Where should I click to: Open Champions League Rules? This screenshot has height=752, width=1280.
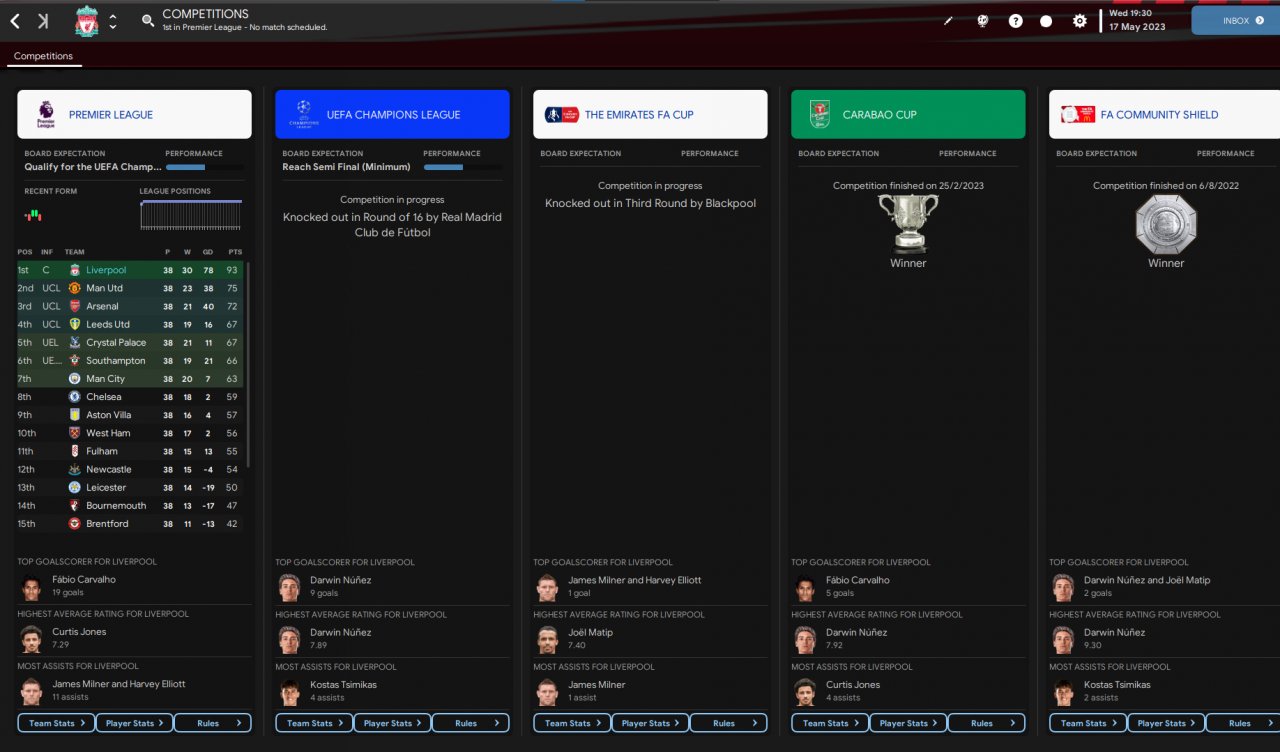tap(470, 723)
